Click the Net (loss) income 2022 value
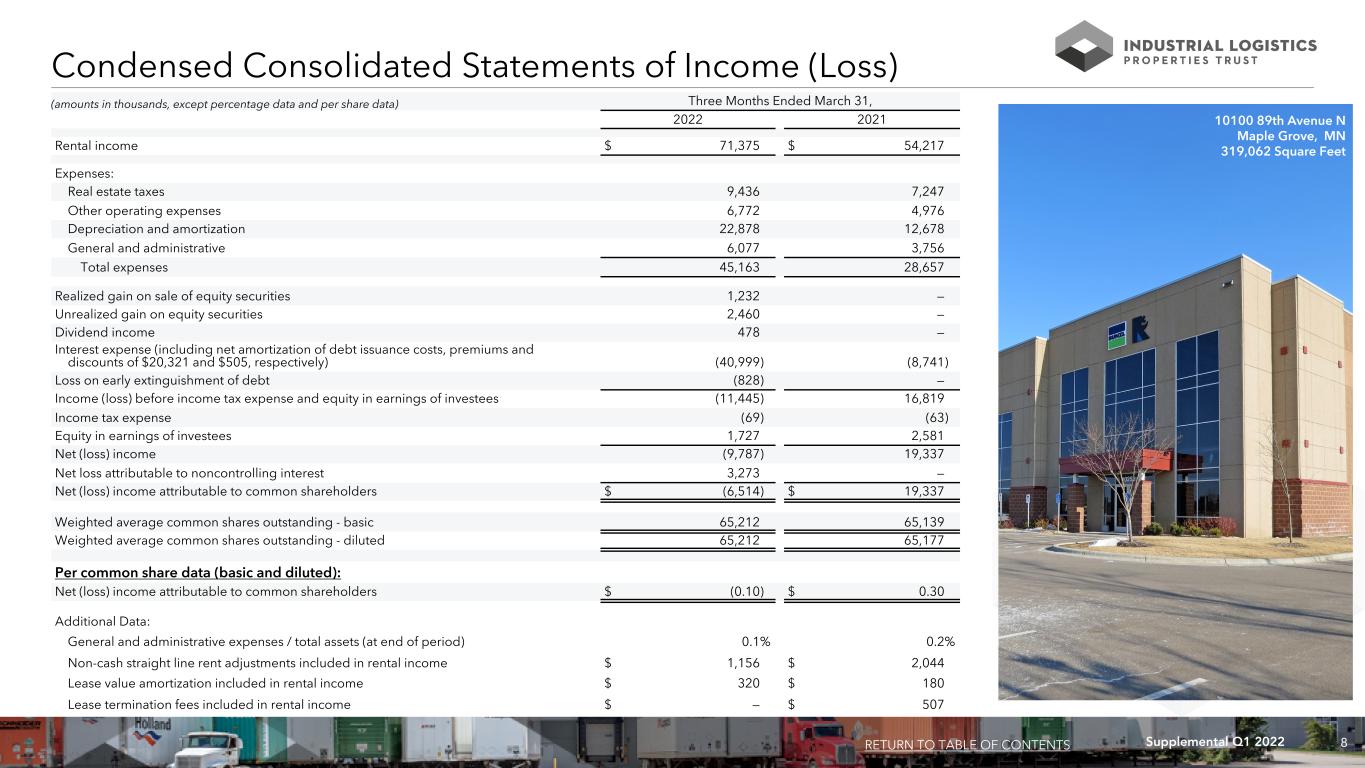The image size is (1365, 768). point(743,454)
